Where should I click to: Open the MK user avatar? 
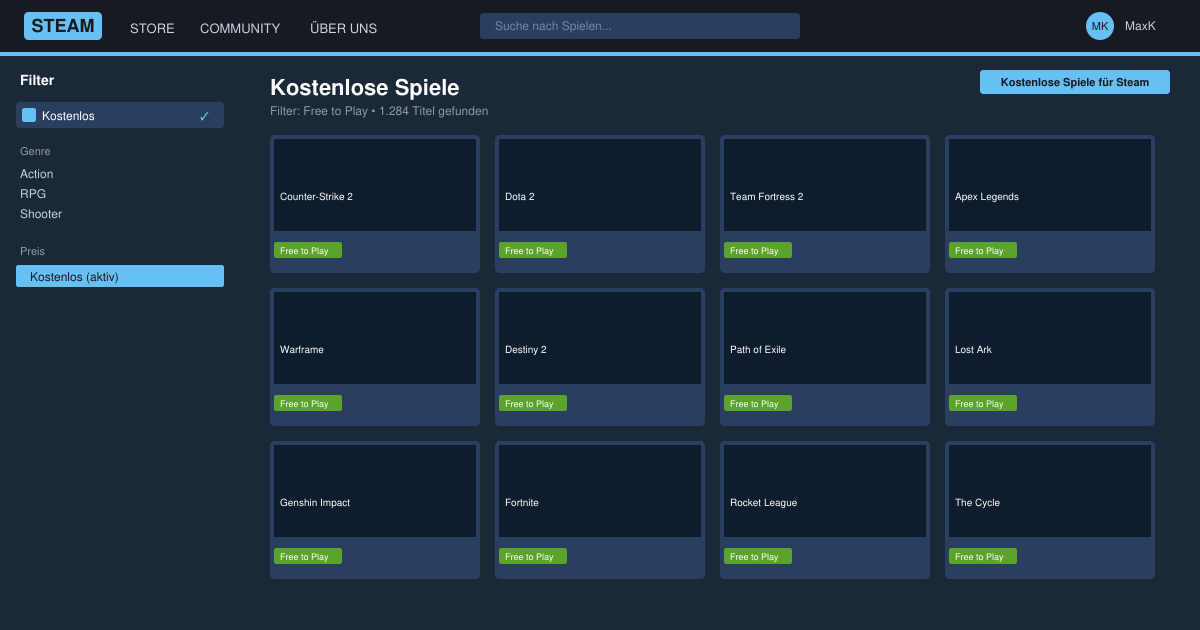(x=1100, y=26)
